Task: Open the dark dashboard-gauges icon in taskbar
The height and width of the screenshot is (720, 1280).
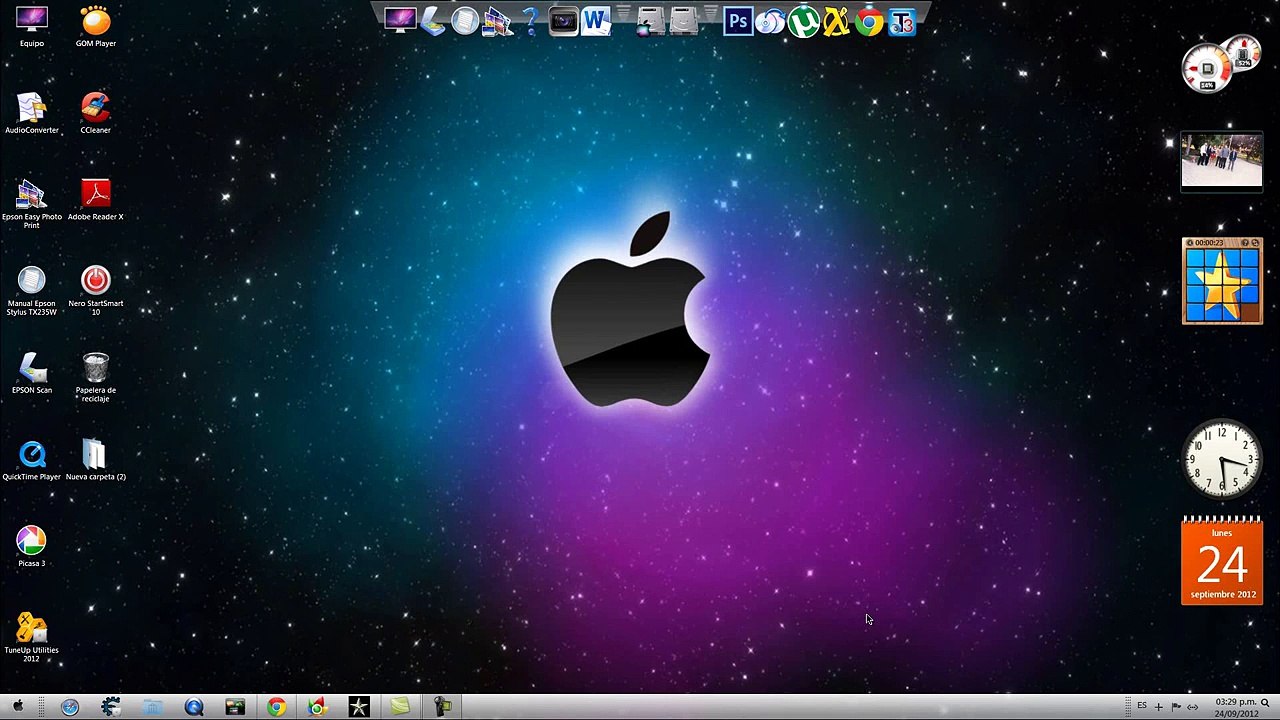Action: [235, 707]
